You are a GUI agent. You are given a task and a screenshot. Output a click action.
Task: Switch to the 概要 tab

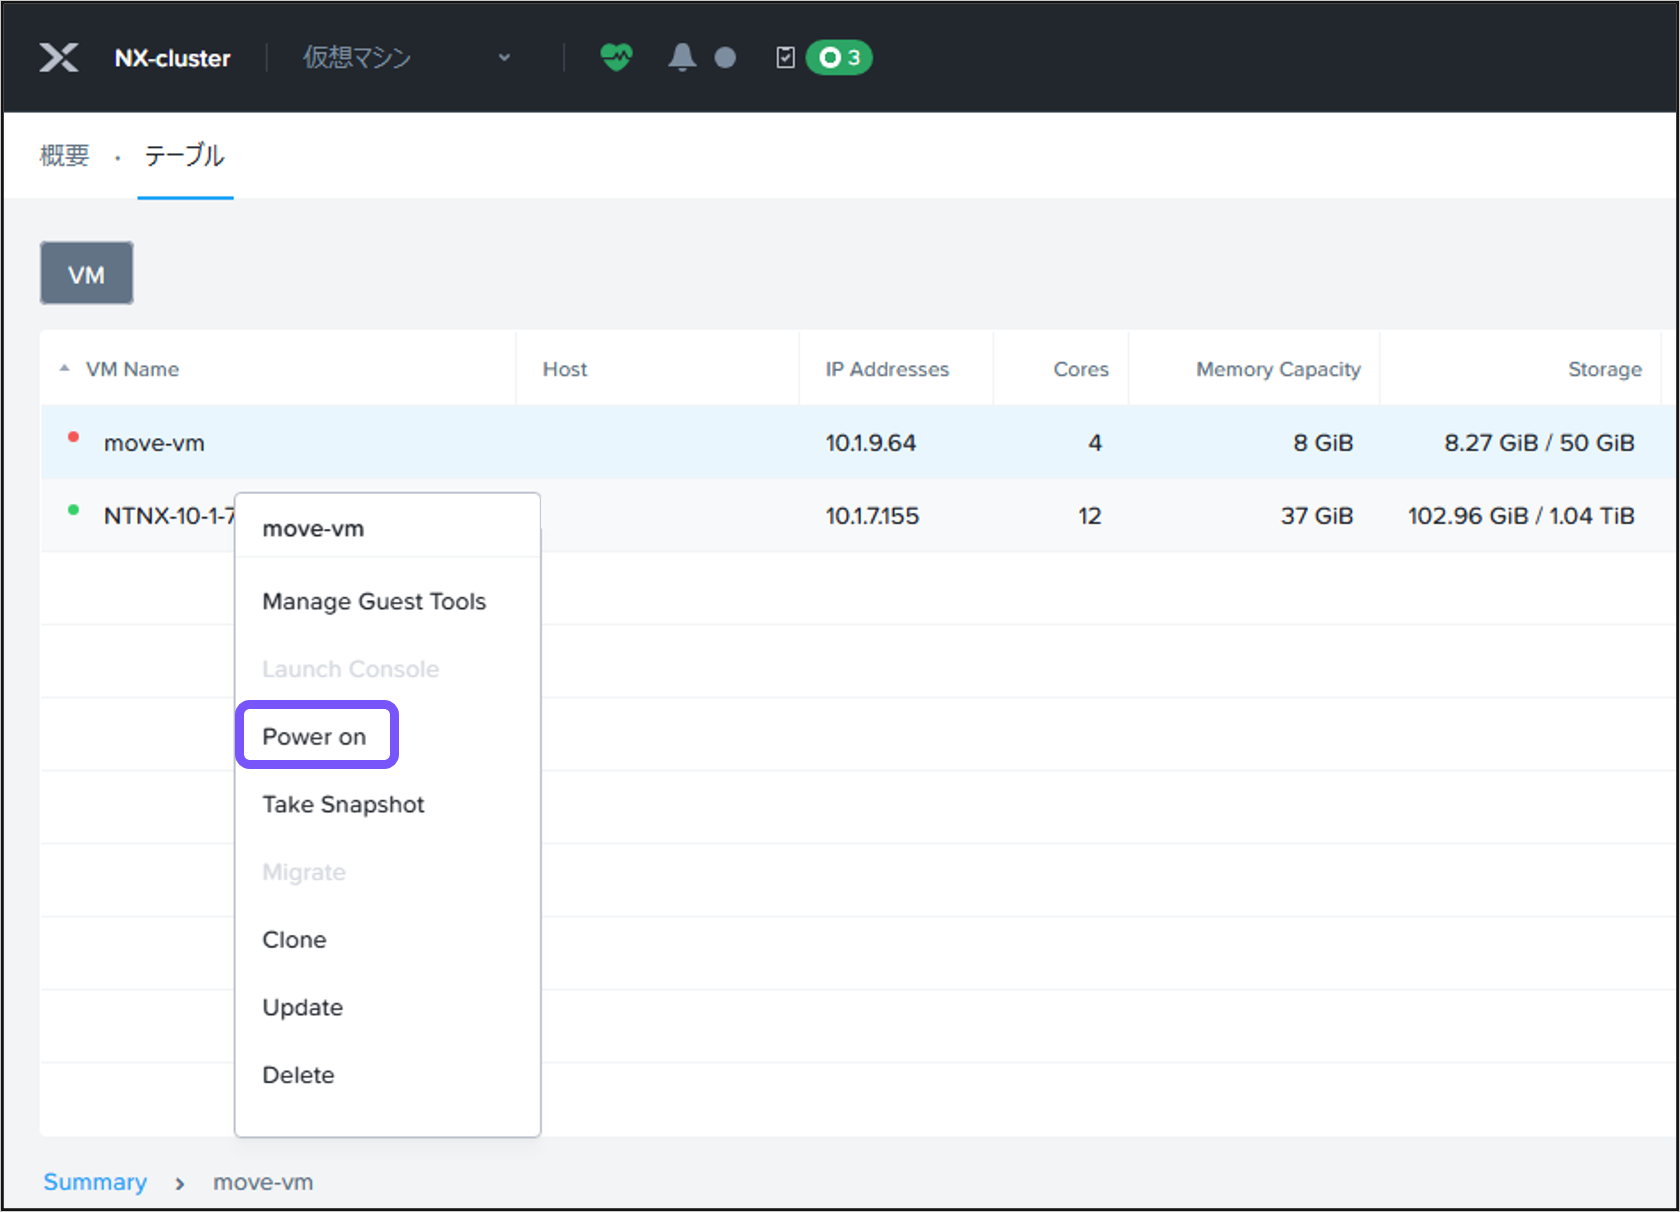65,156
